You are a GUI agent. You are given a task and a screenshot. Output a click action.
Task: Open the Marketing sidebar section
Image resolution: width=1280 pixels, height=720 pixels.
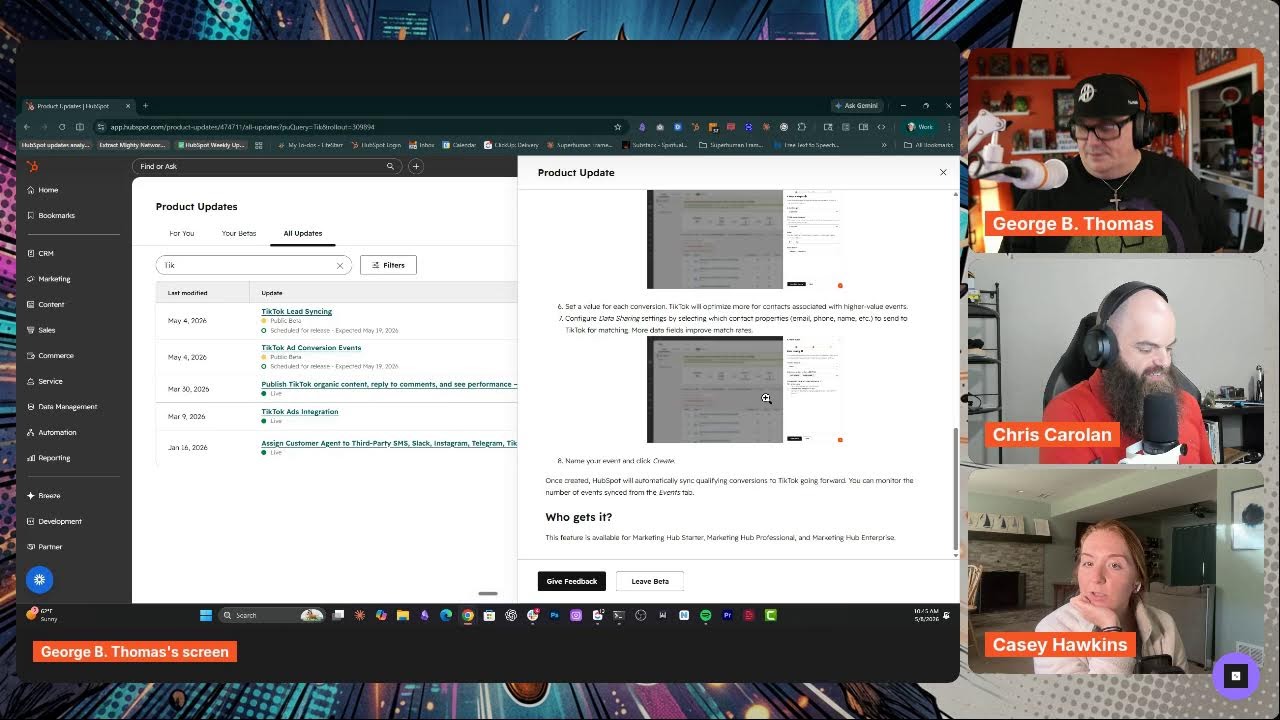pos(54,279)
